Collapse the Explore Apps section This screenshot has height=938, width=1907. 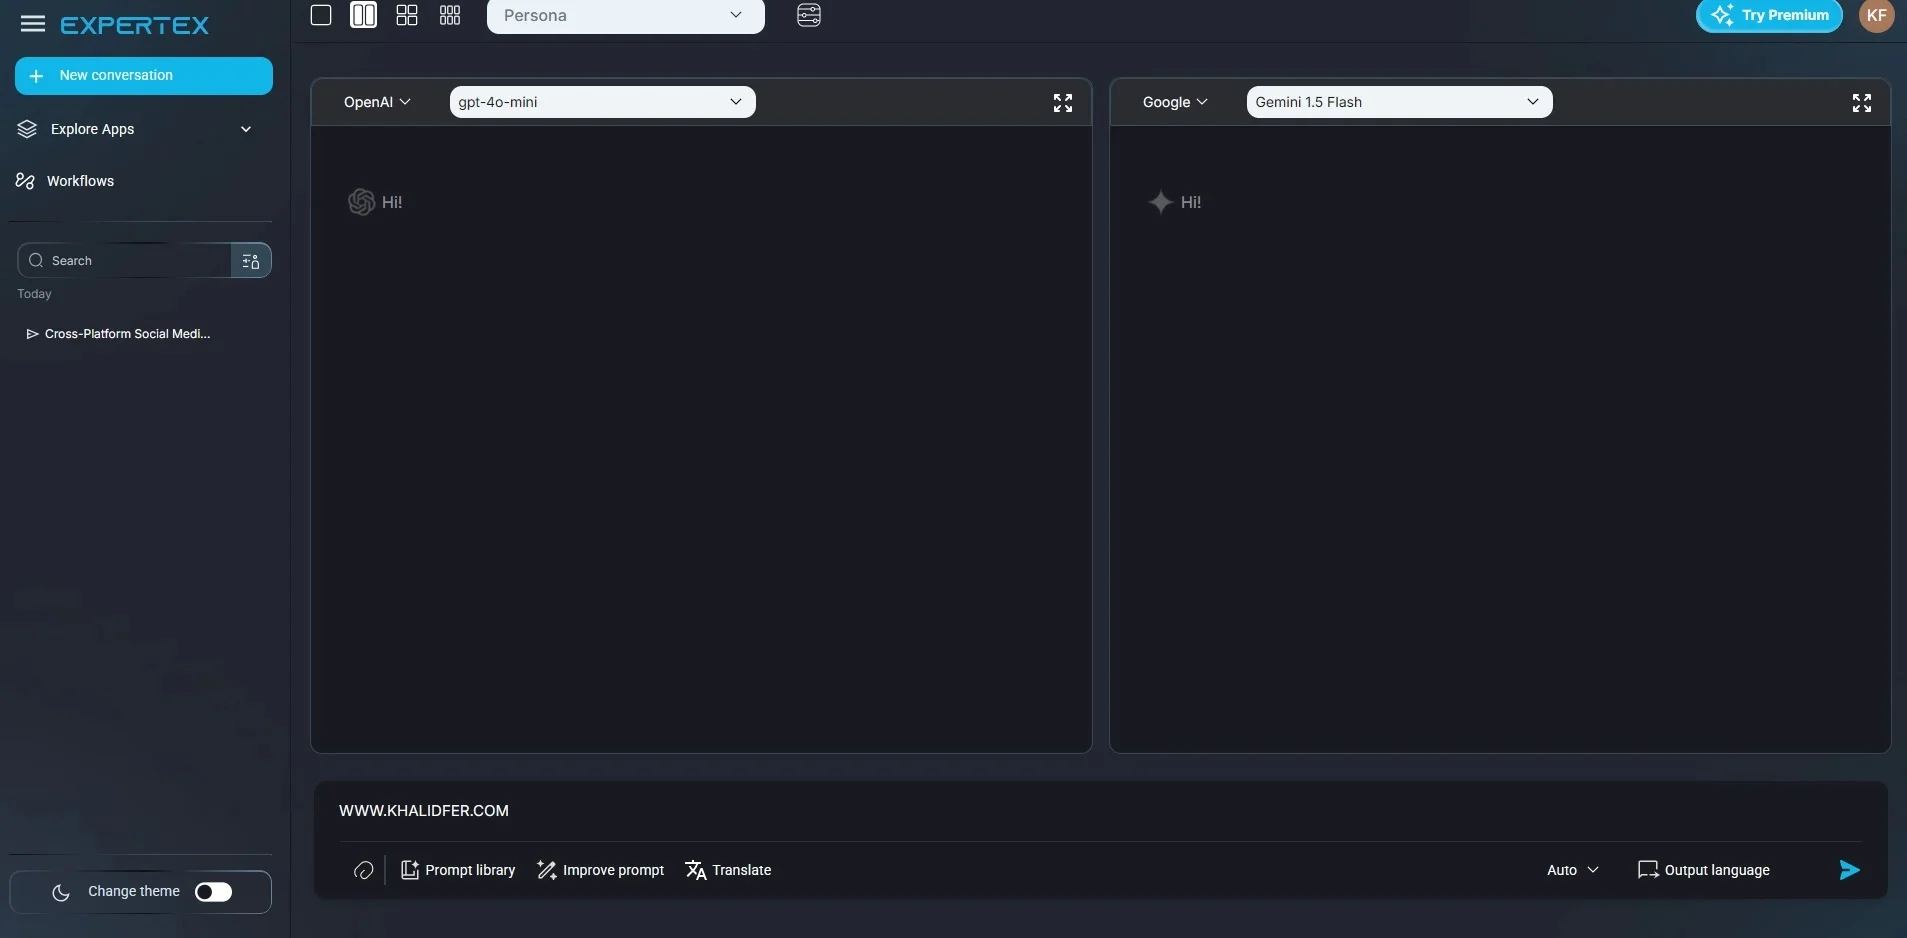[245, 129]
